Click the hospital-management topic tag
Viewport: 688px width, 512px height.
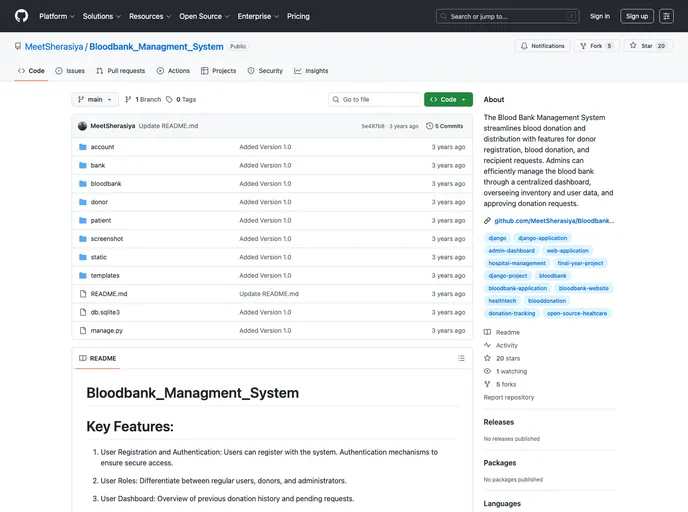(x=517, y=263)
